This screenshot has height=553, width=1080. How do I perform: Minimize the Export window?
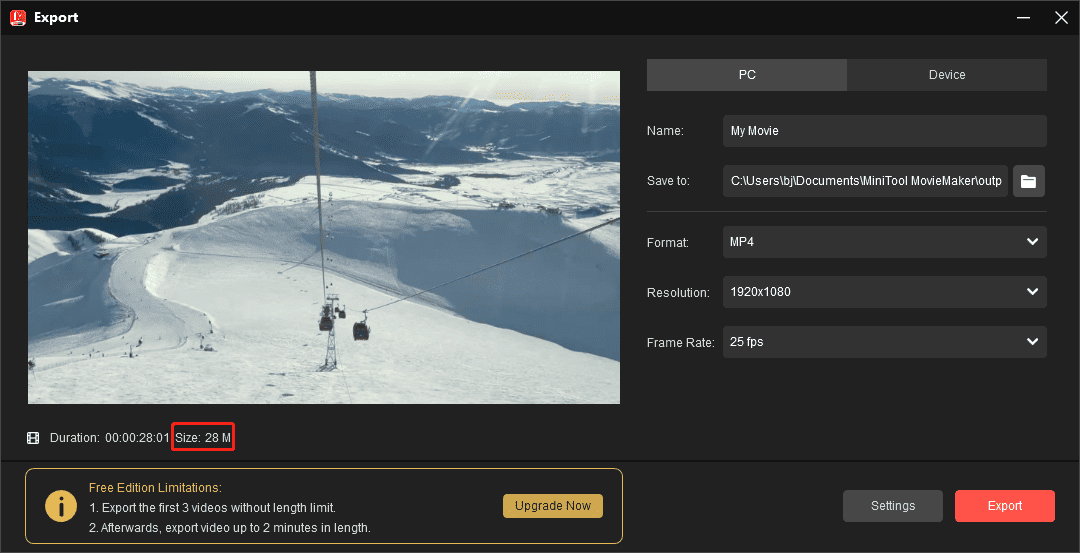pyautogui.click(x=1026, y=18)
